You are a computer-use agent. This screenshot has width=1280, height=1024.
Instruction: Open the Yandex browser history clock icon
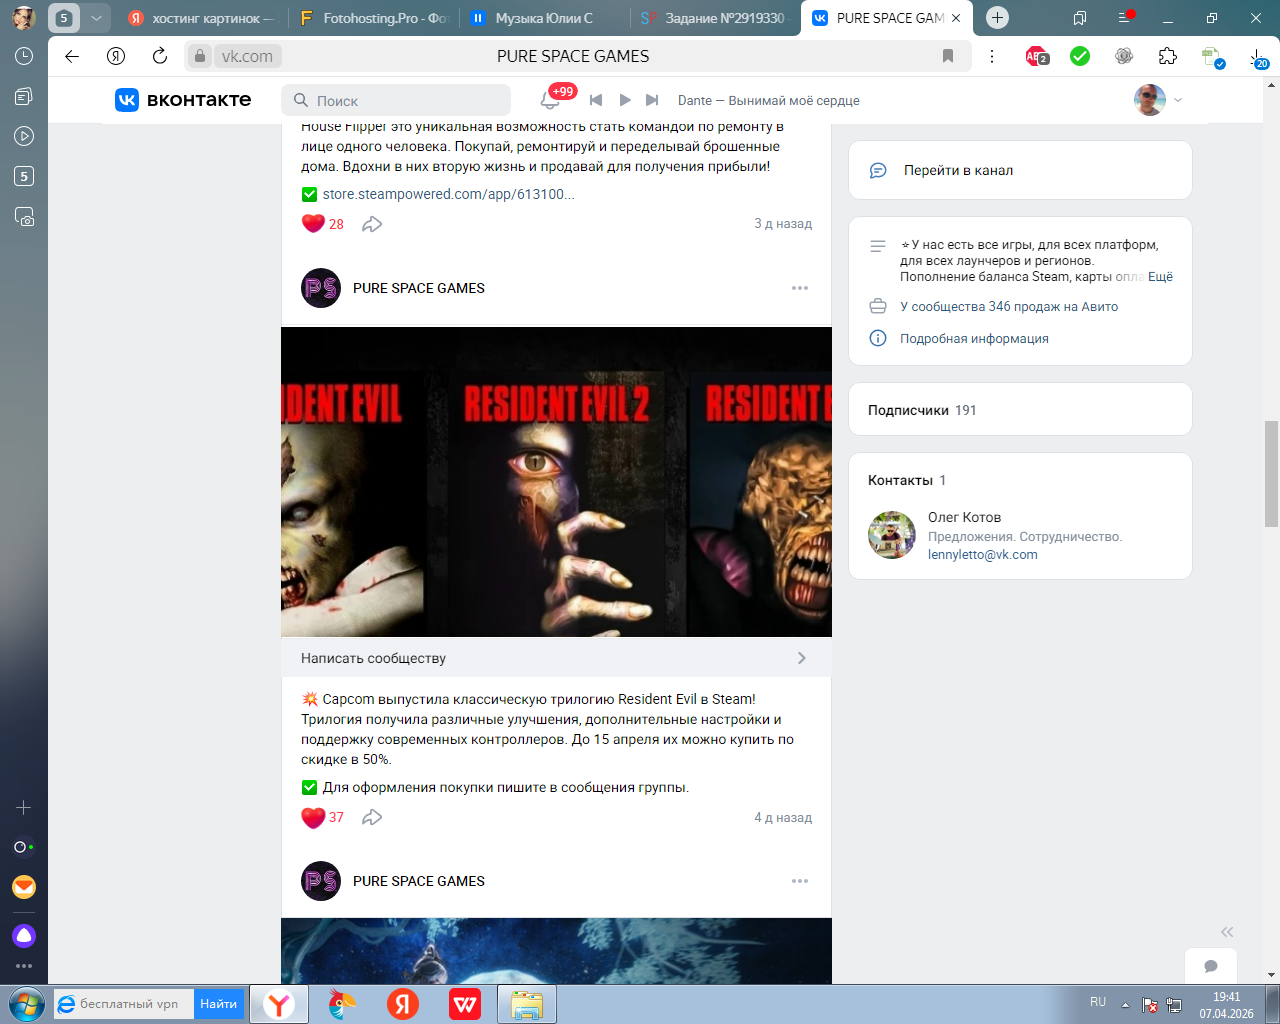point(24,56)
